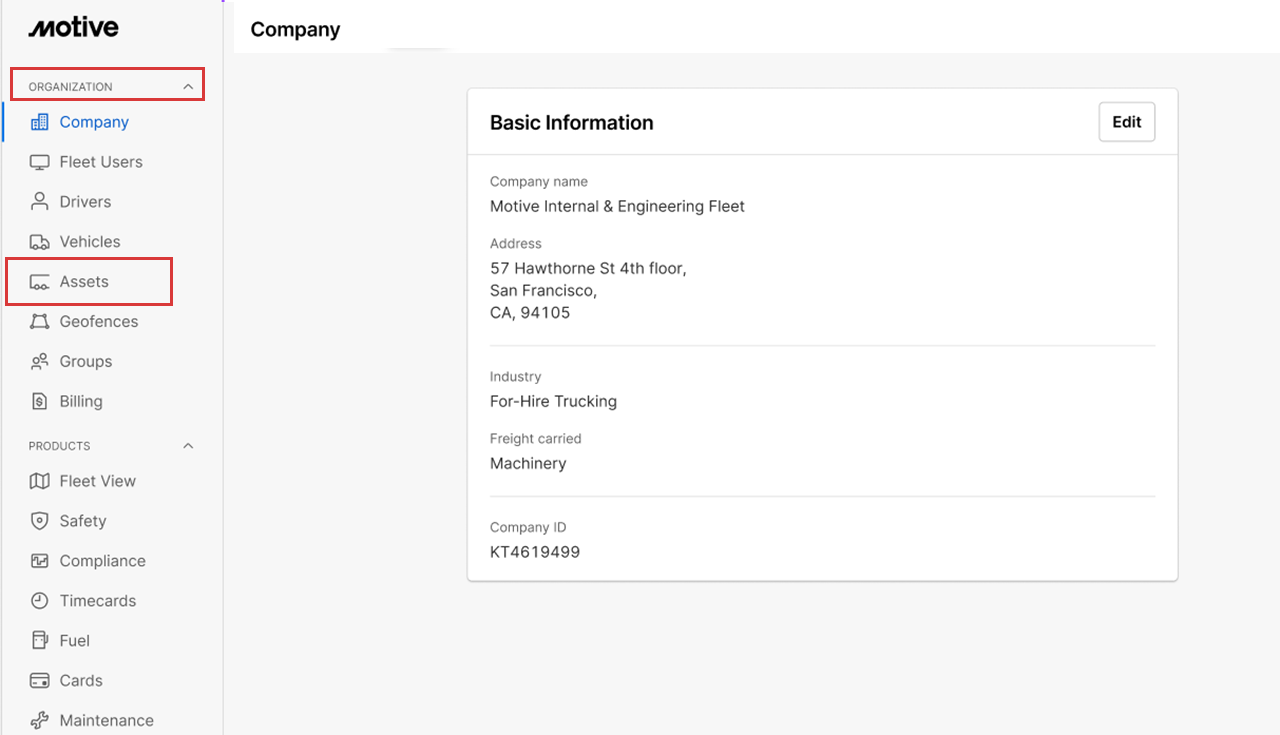Edit the Basic Information card

point(1127,122)
